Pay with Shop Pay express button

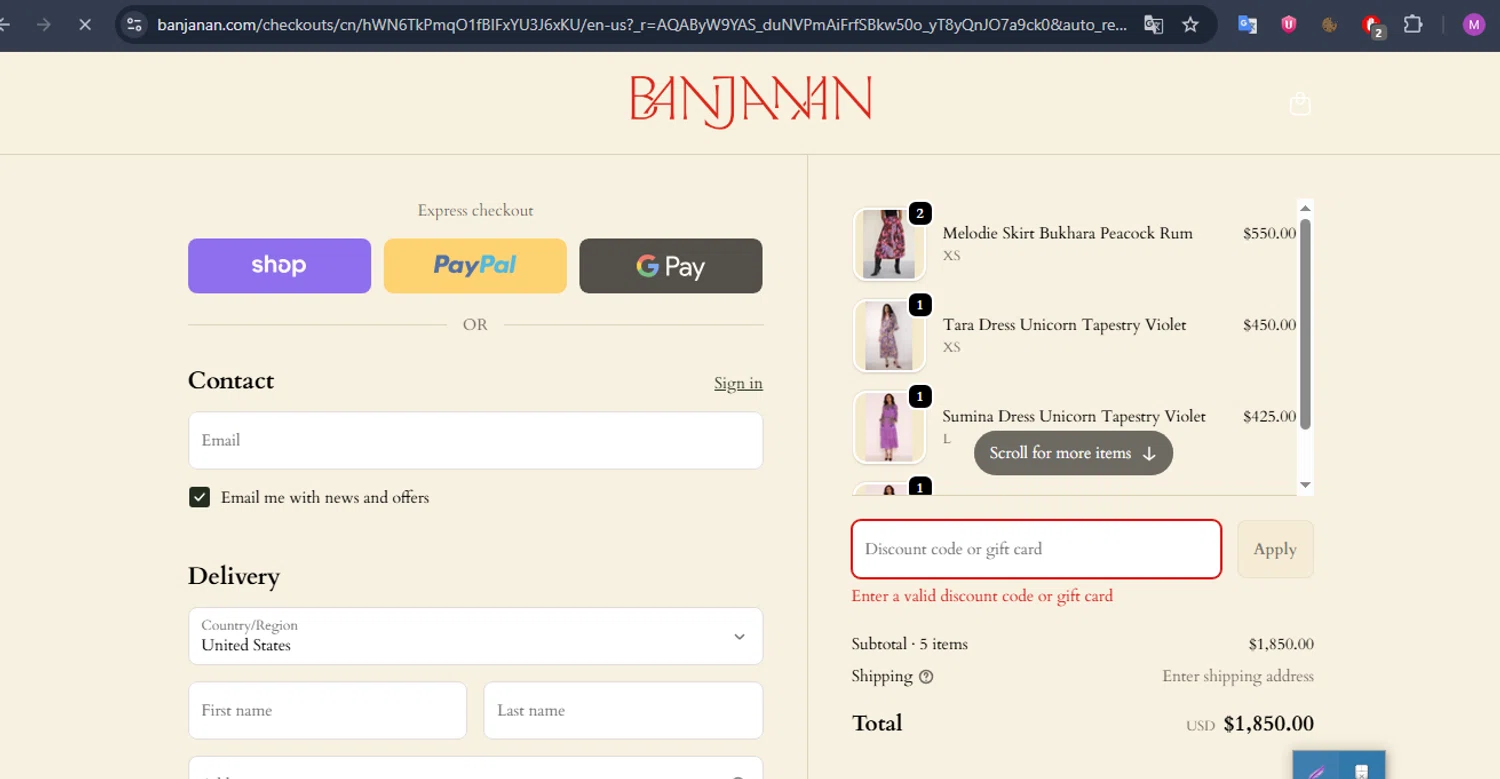tap(279, 266)
